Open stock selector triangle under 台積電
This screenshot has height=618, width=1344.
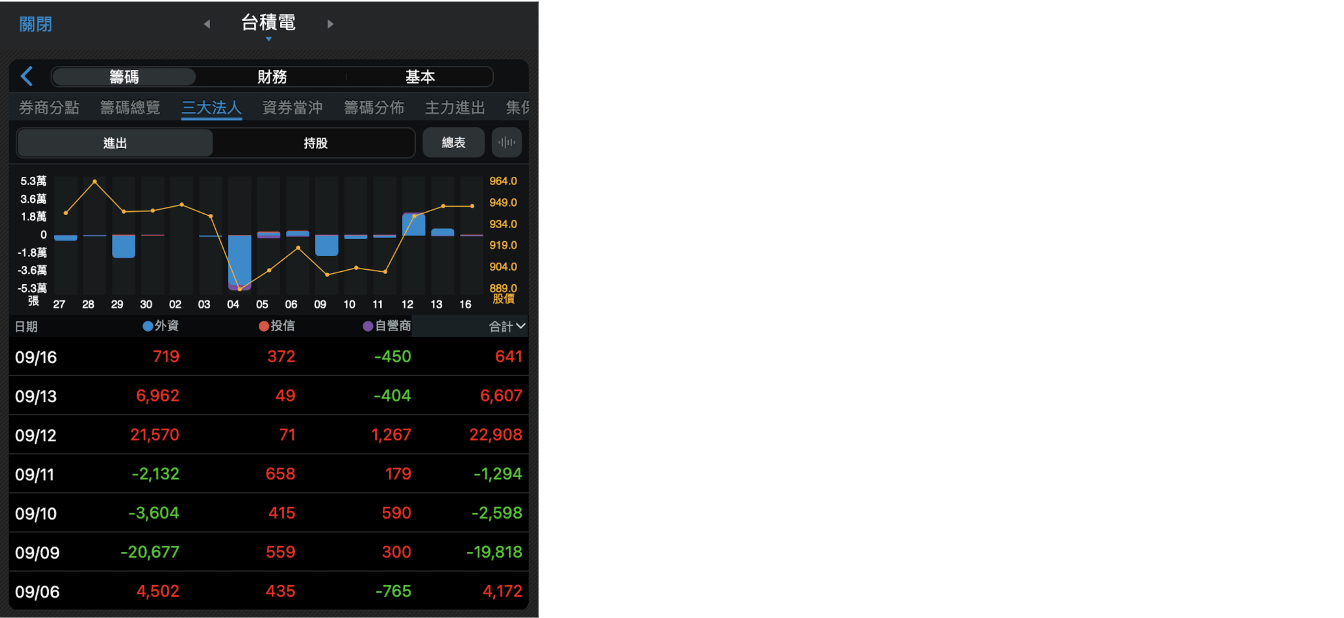click(x=268, y=40)
